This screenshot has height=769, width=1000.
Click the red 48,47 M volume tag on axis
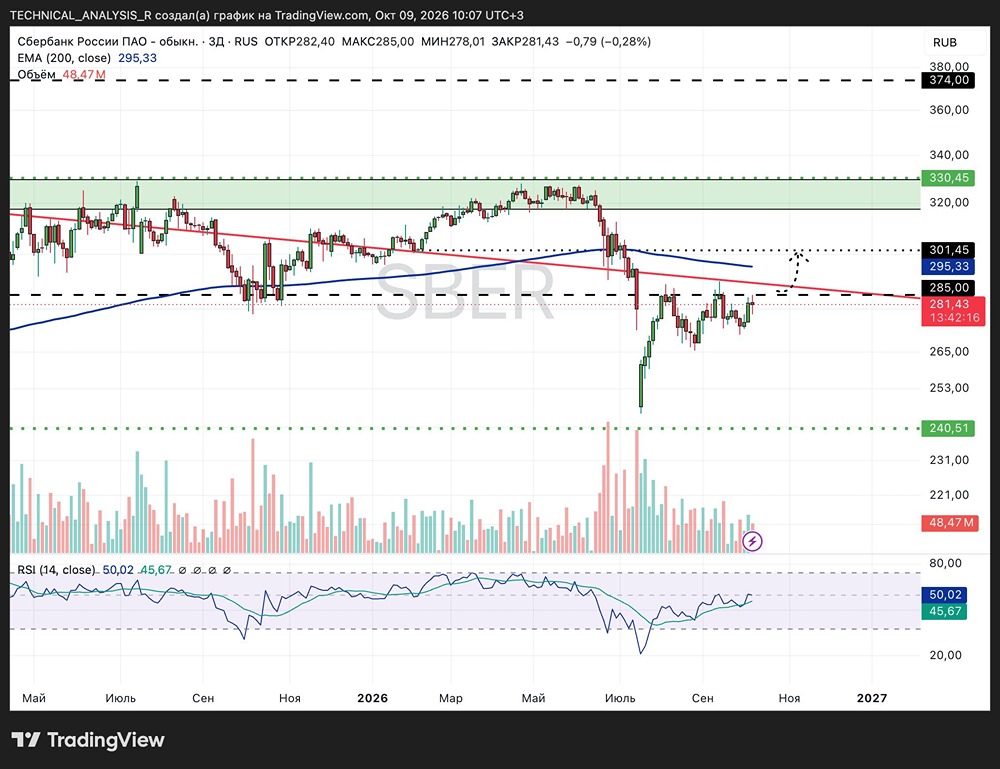pos(950,523)
